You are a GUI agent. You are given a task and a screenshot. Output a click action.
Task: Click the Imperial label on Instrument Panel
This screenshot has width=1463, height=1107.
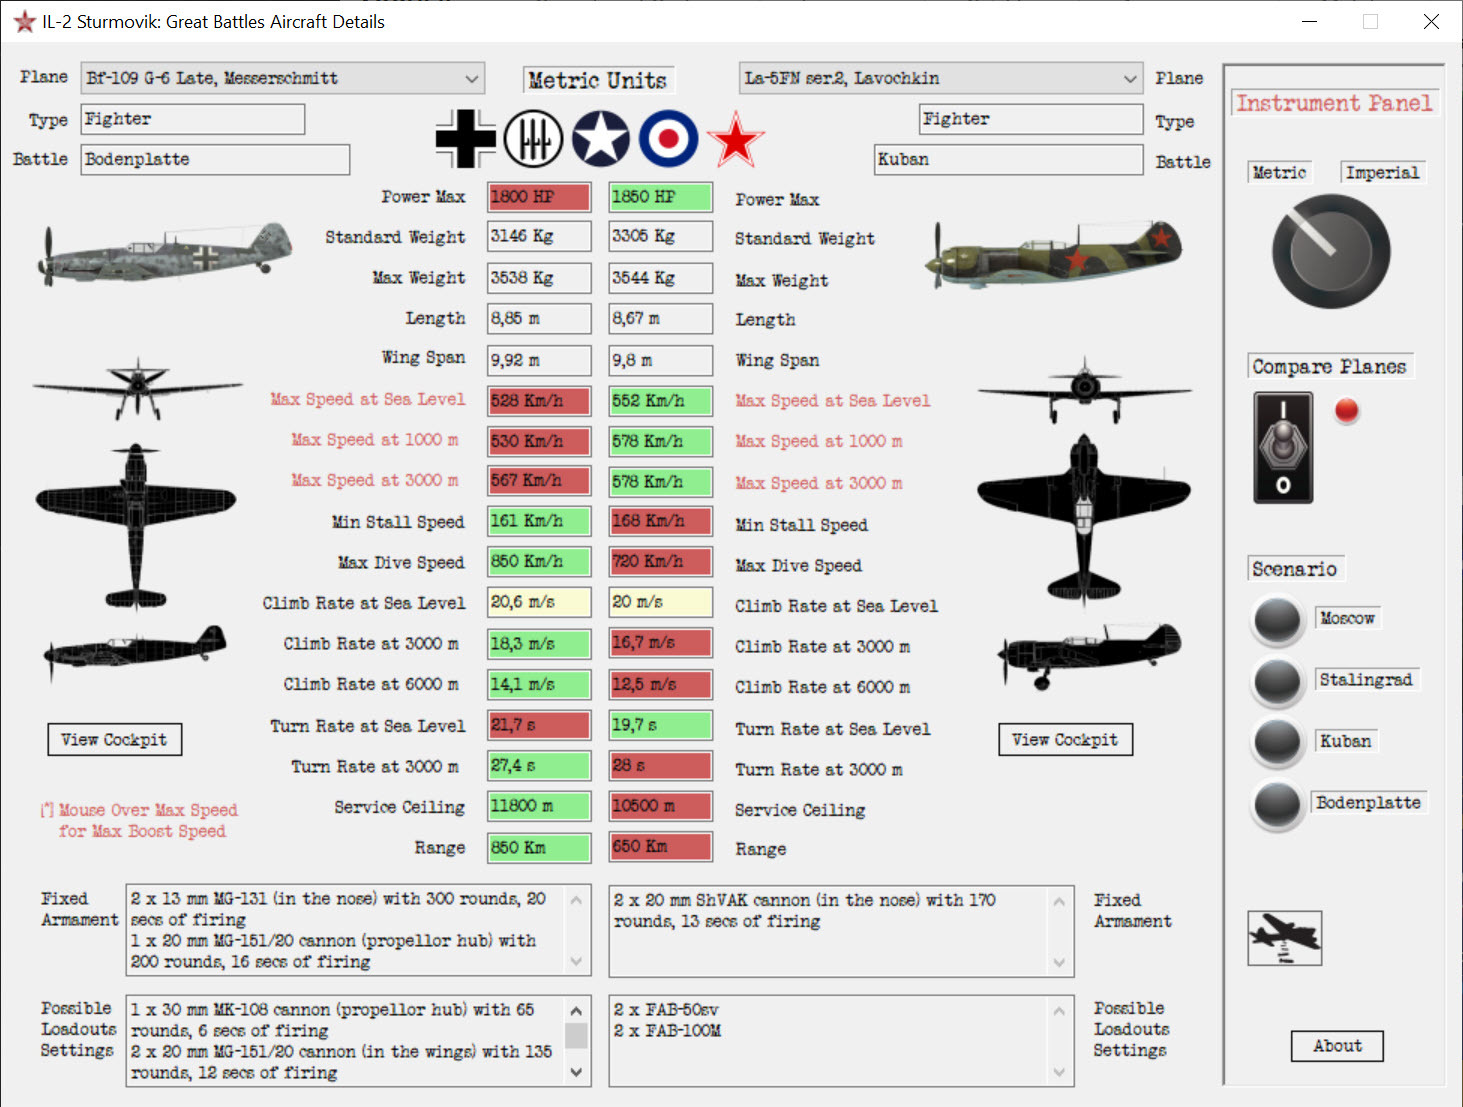point(1383,173)
